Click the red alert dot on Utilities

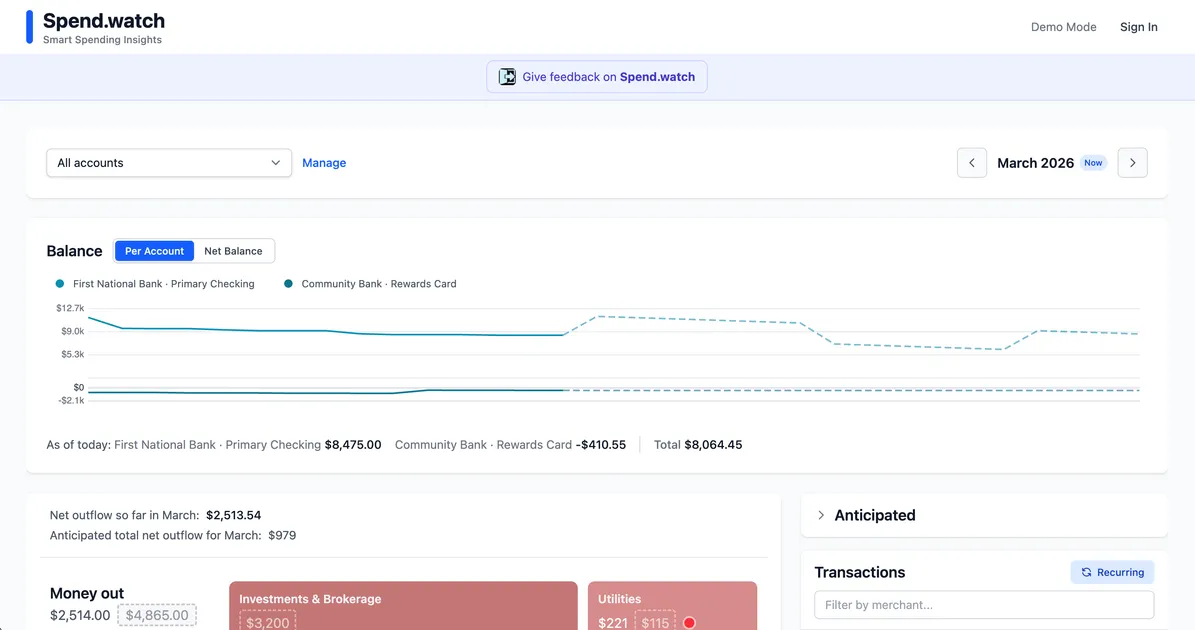(689, 623)
